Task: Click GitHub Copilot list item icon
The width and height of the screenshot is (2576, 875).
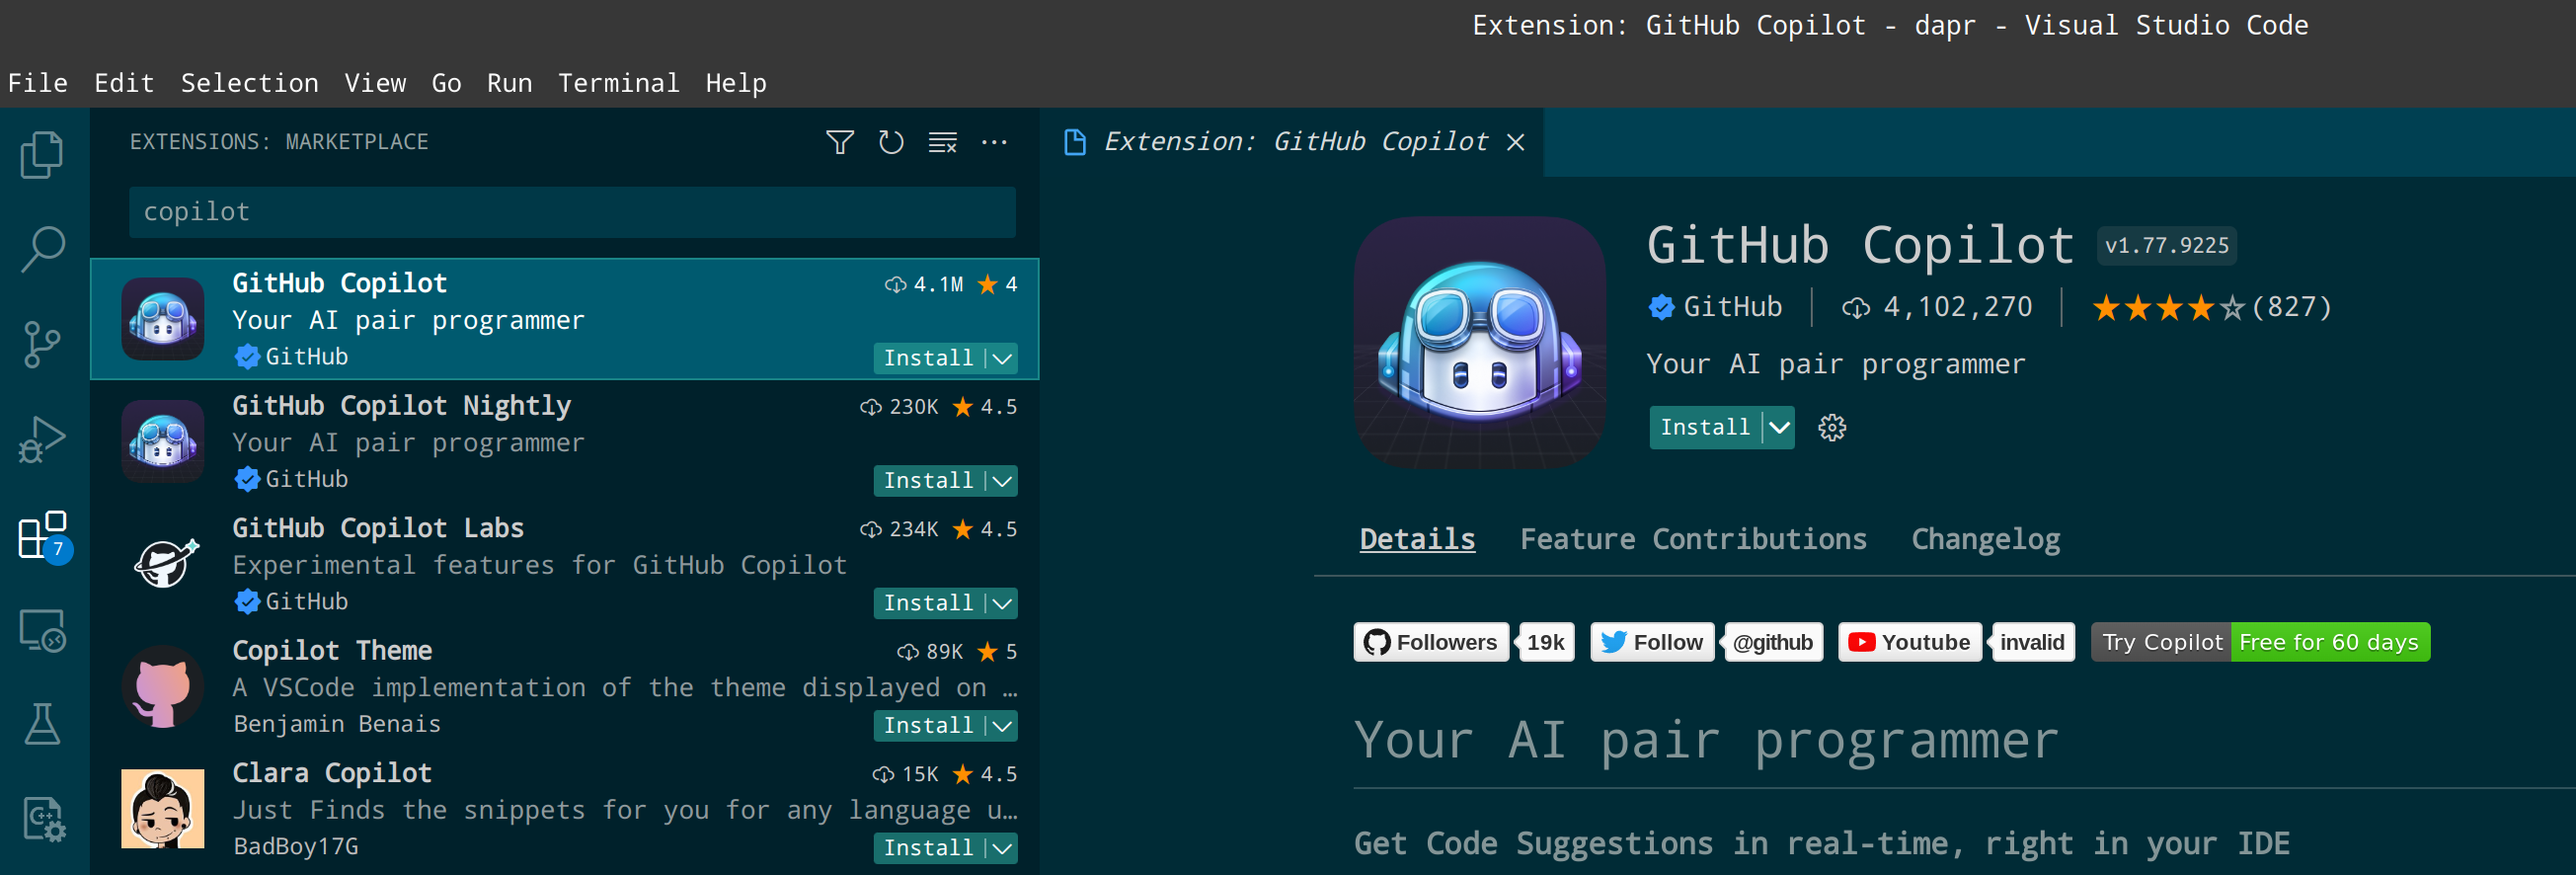Action: [163, 319]
